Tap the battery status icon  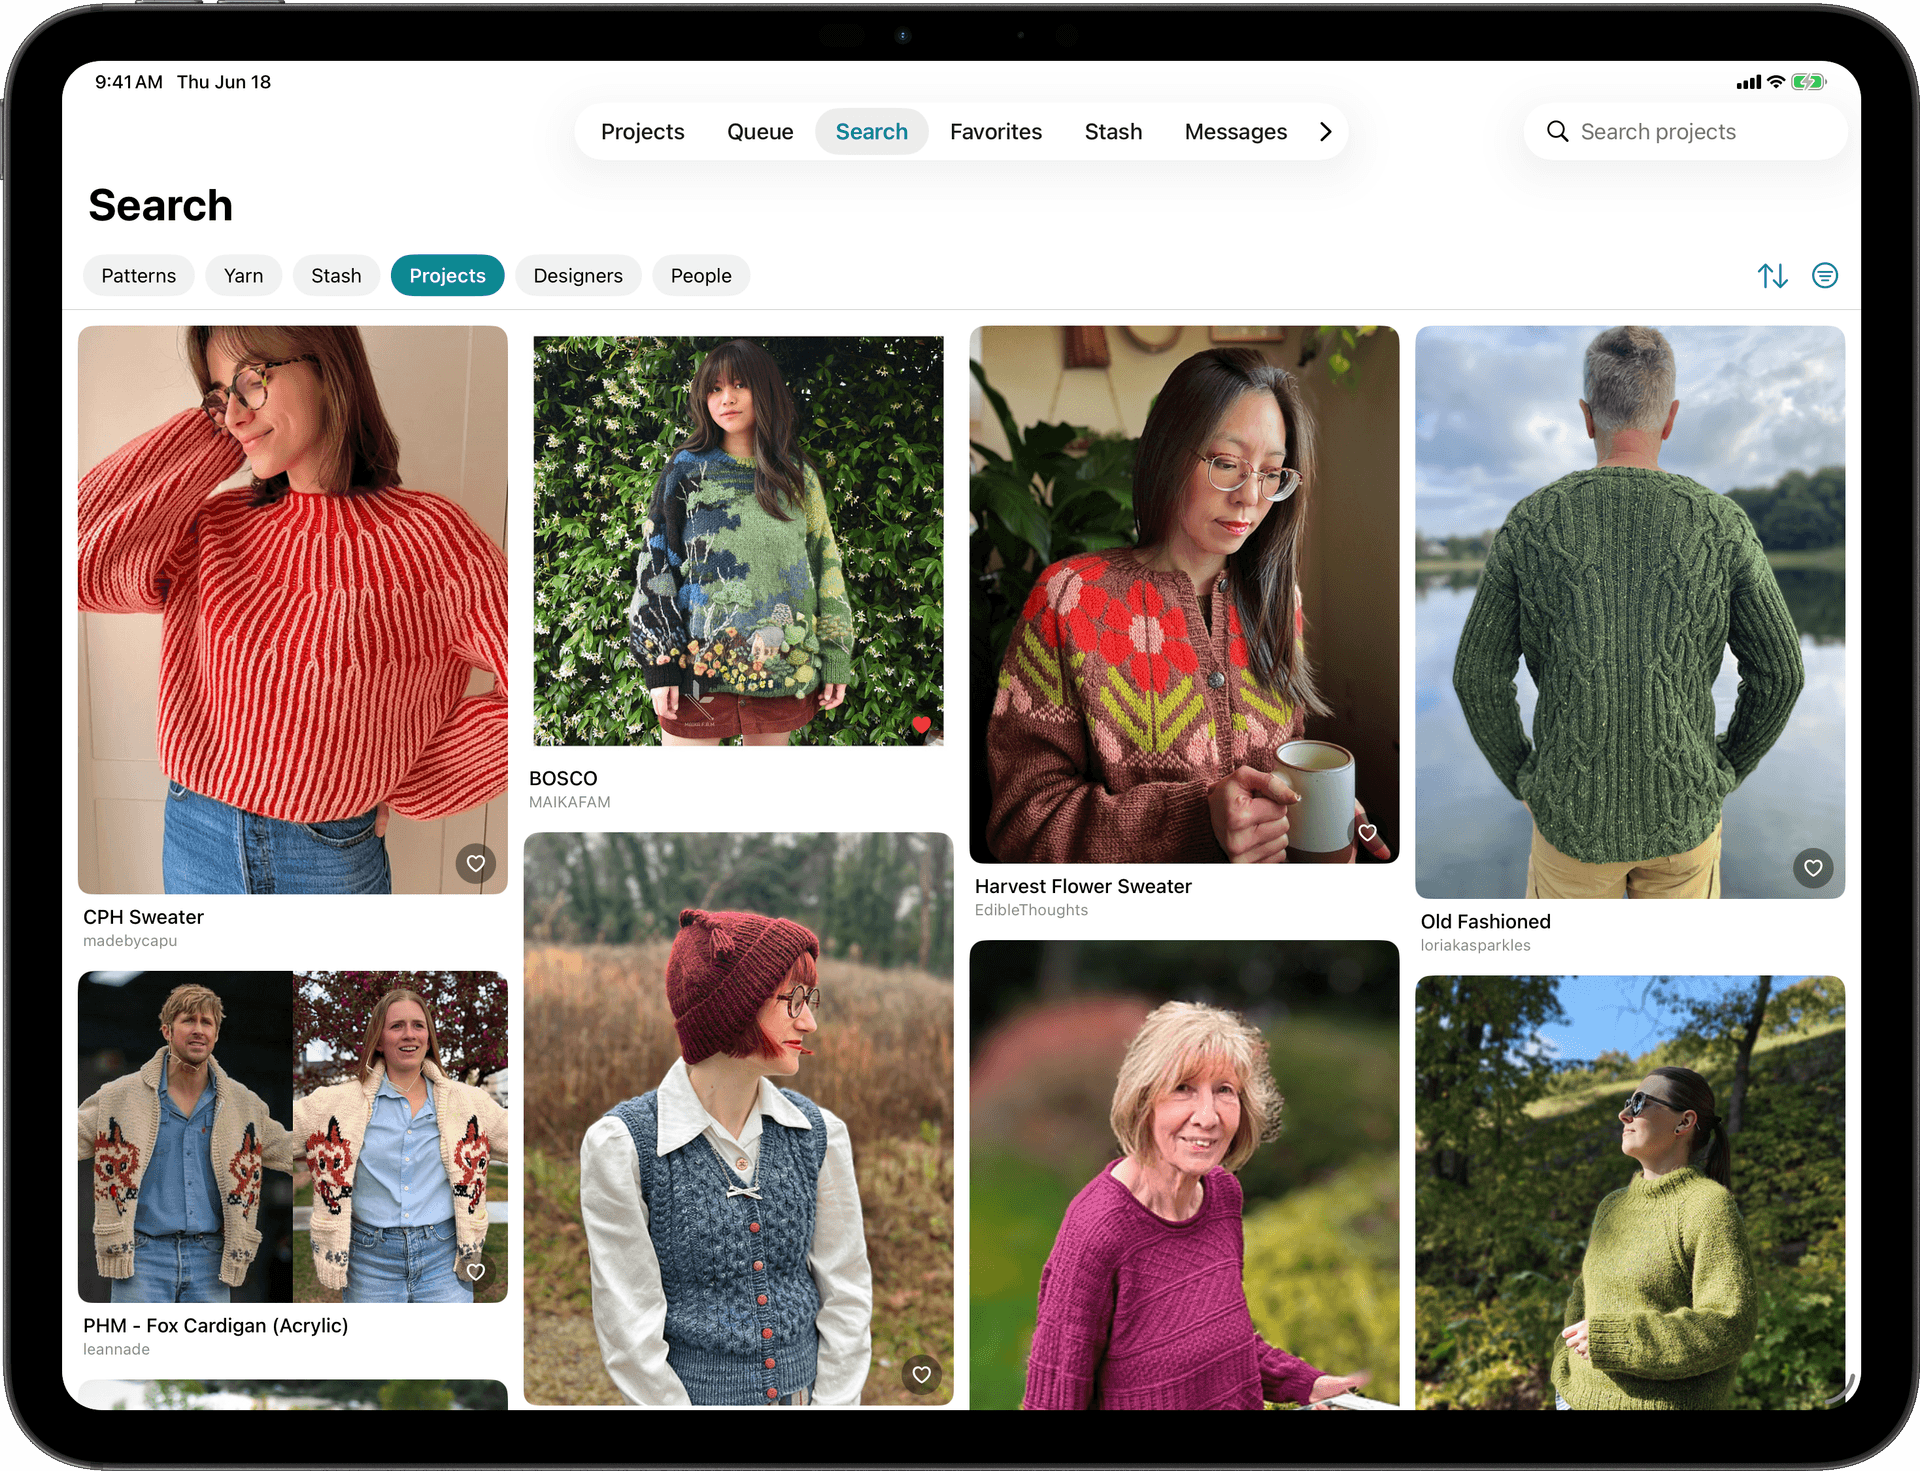(x=1808, y=82)
